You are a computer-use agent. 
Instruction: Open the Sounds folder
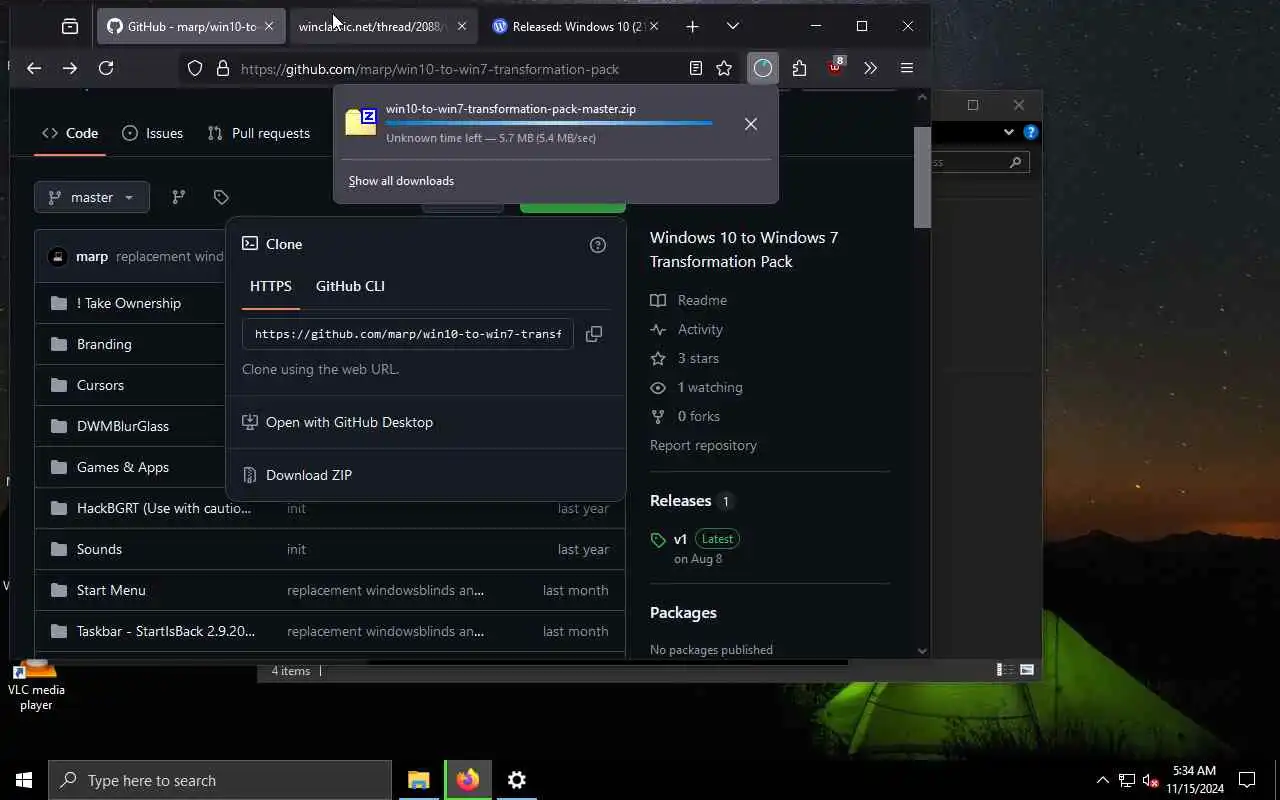(x=99, y=549)
